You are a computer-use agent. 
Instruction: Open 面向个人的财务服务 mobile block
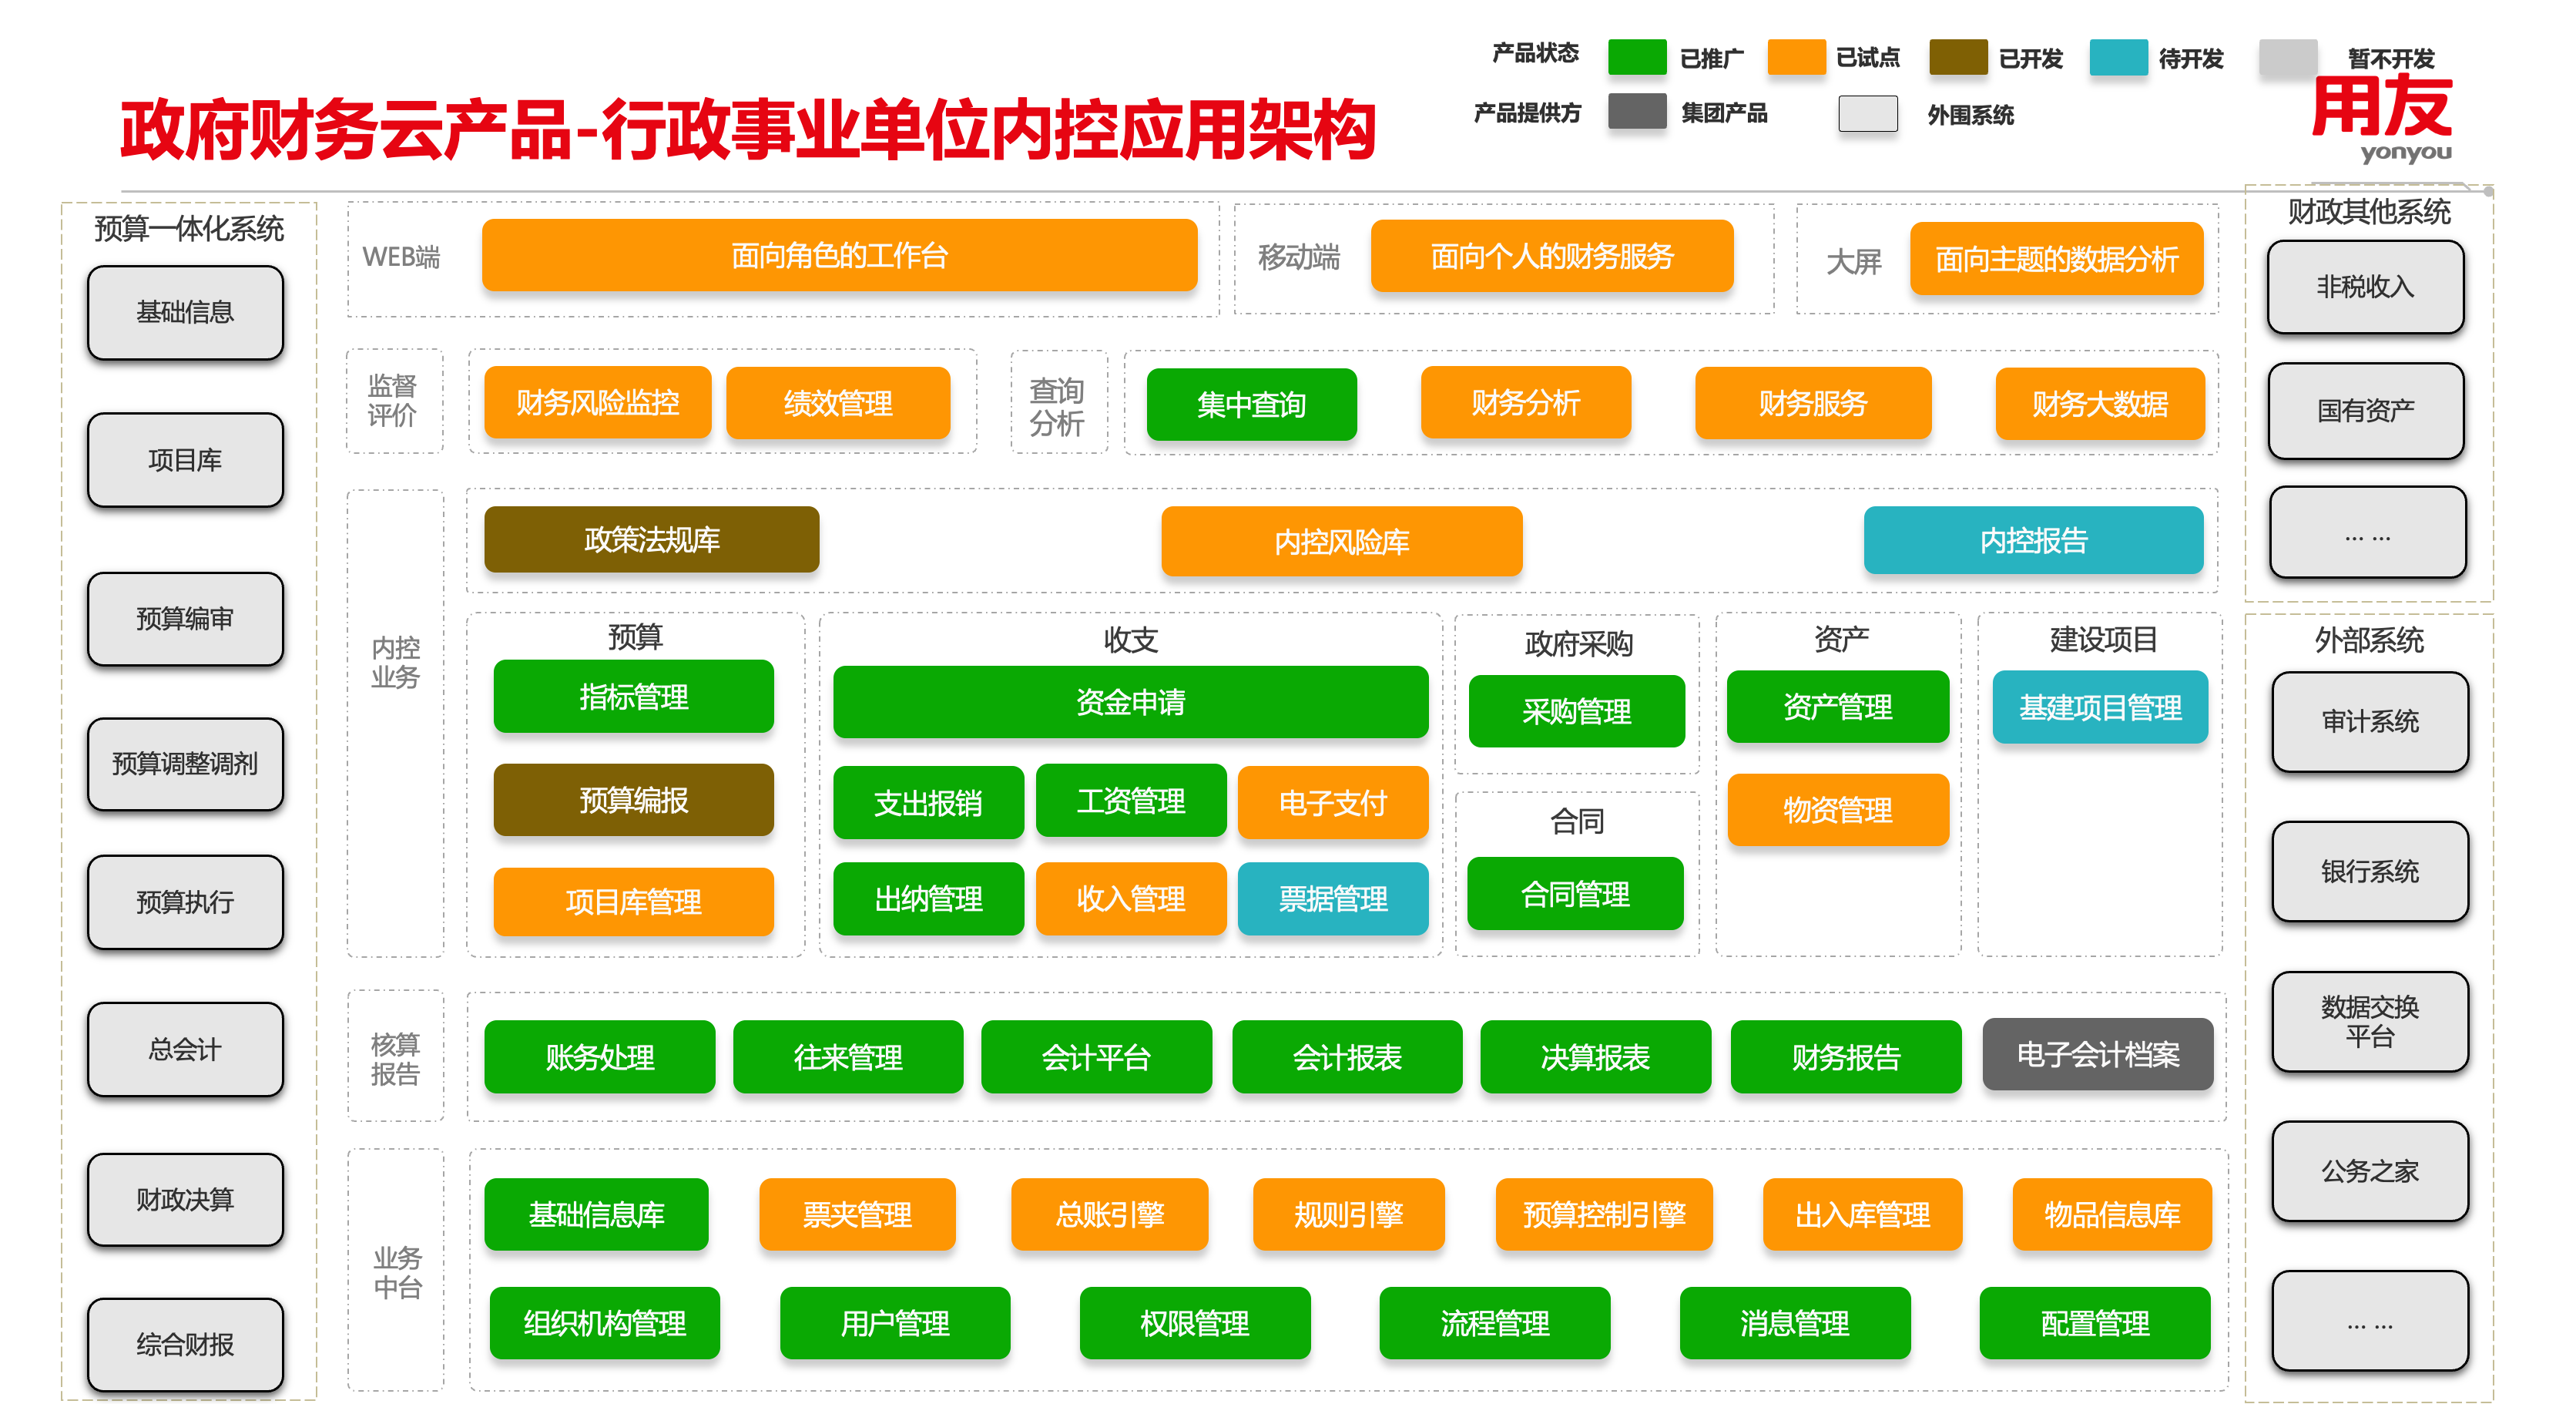coord(1551,256)
